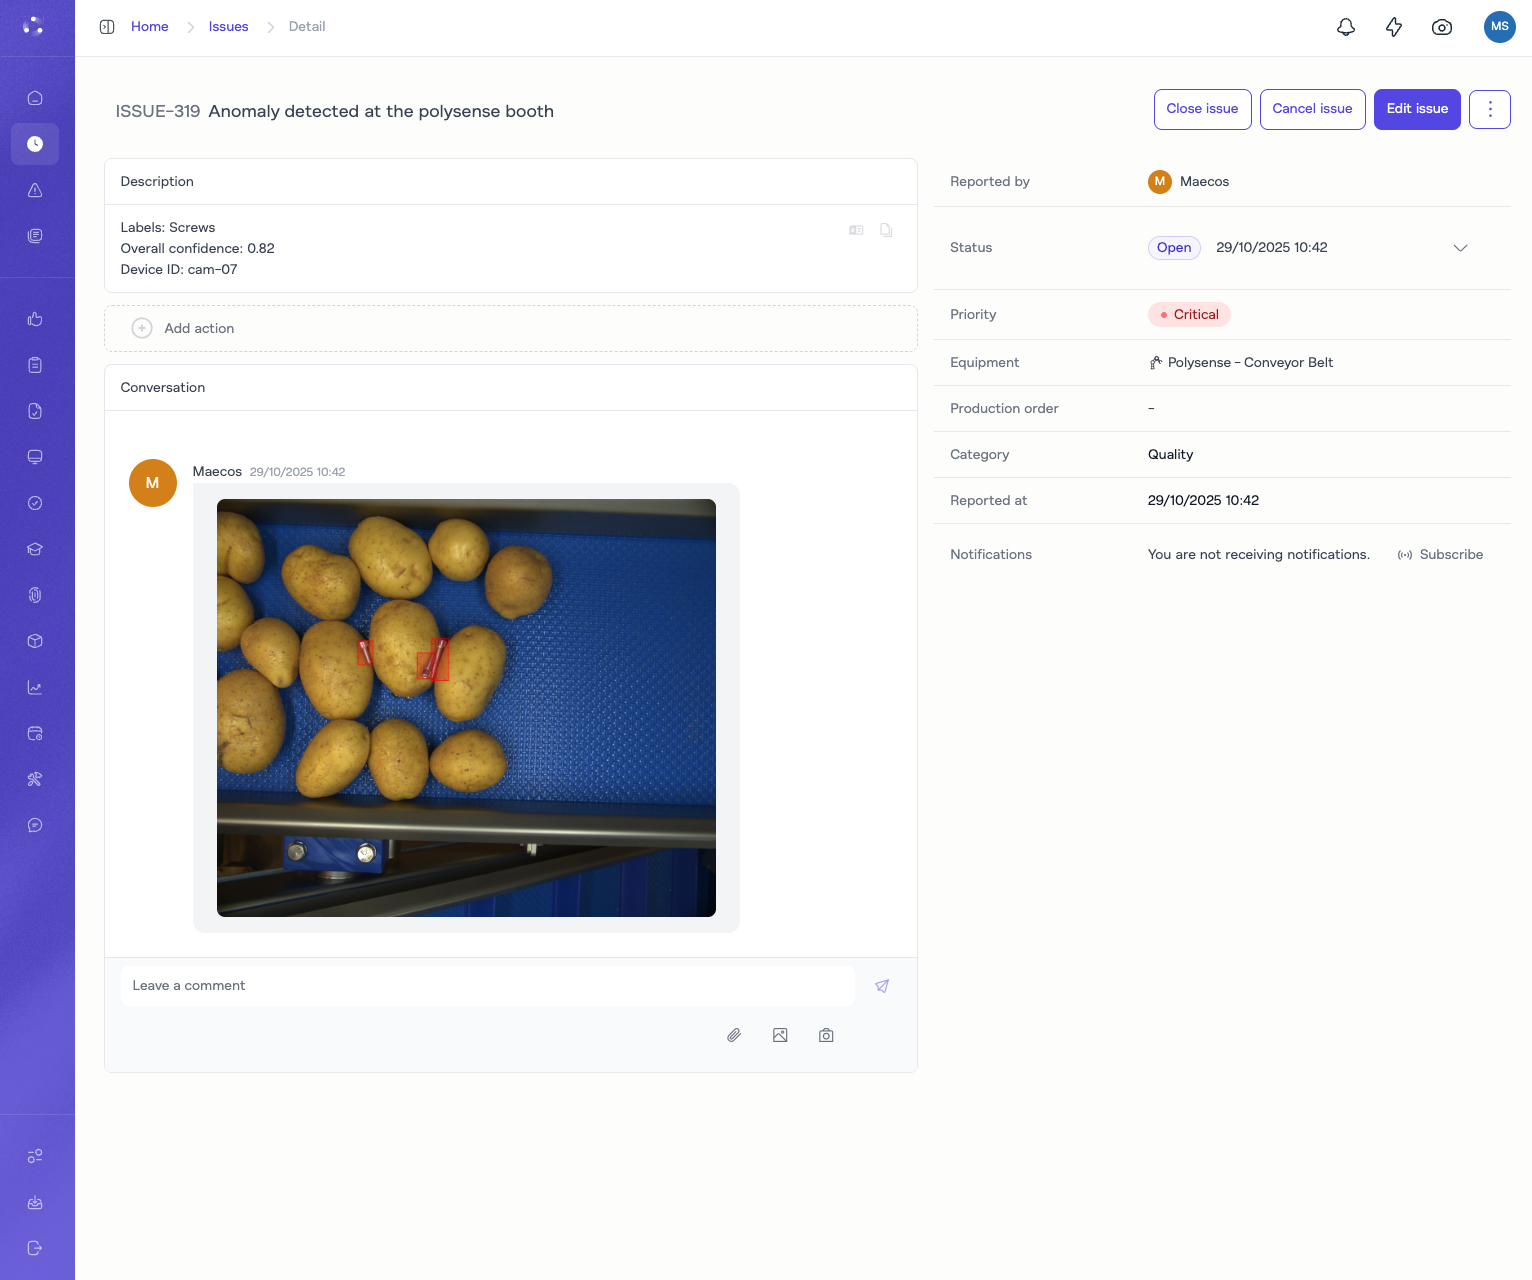Screen dimensions: 1532x1280
Task: Click the insert image icon below comment
Action: 780,1035
